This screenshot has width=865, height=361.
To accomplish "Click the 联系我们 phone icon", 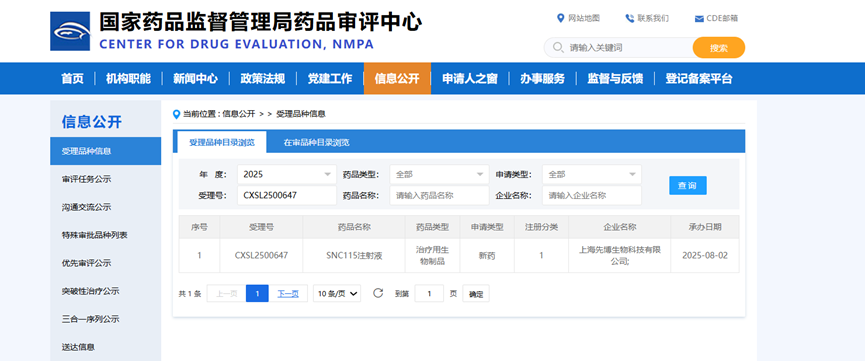I will tap(629, 18).
